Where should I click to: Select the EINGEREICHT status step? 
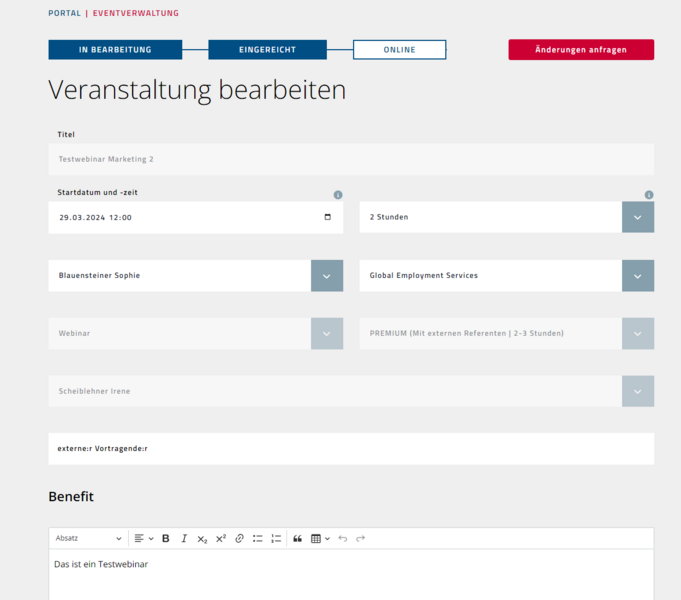point(268,50)
